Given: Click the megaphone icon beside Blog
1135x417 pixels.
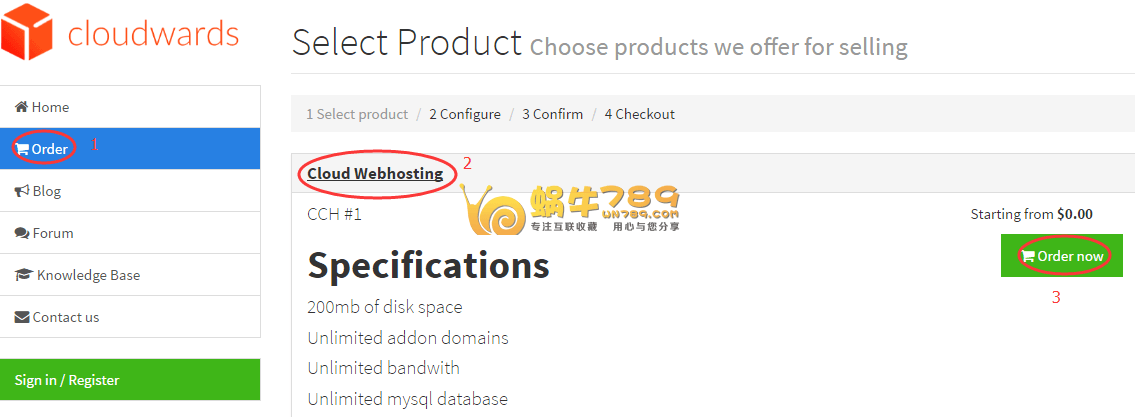Looking at the screenshot, I should (x=22, y=191).
